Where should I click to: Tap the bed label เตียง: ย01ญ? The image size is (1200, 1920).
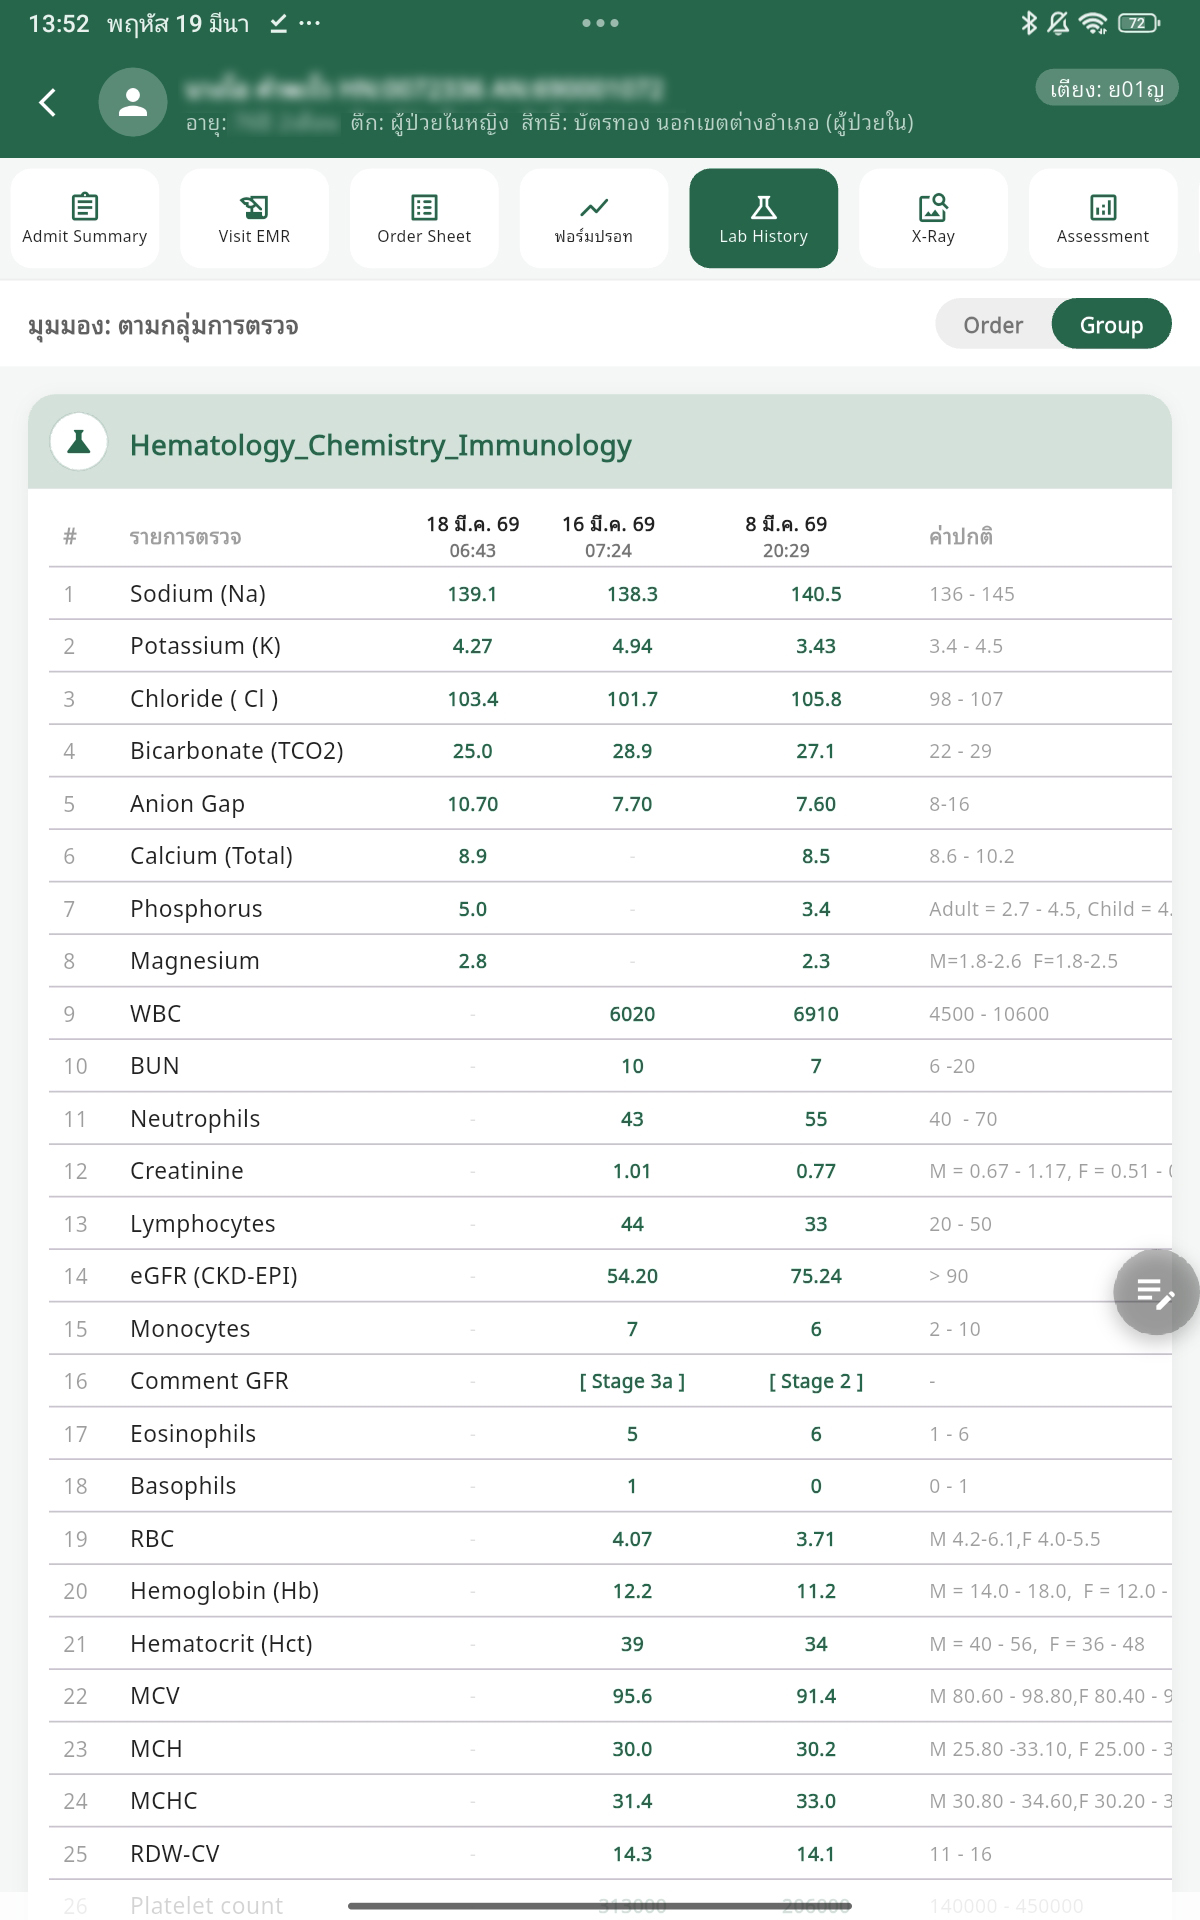(1107, 89)
